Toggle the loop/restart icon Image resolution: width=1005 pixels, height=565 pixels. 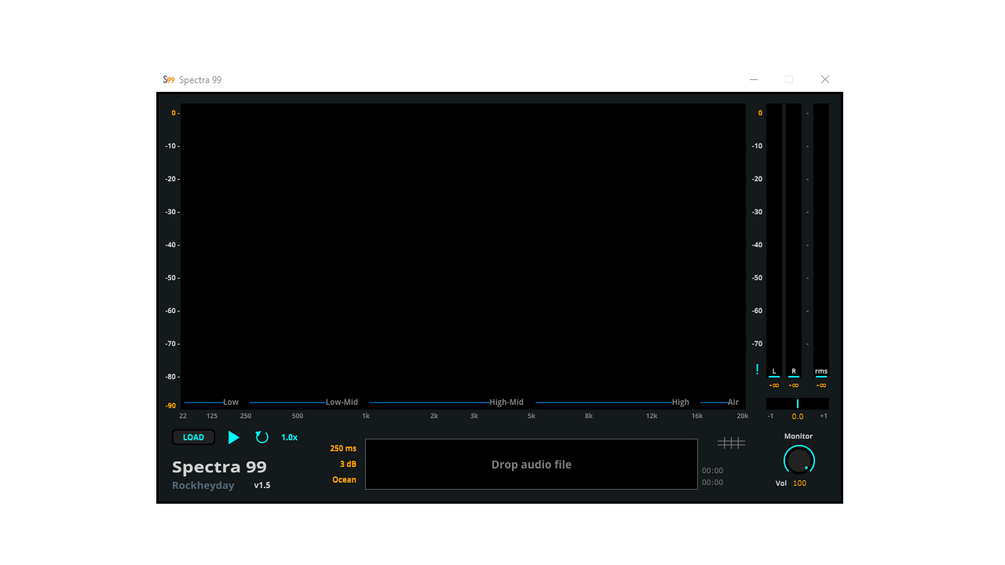pos(262,438)
